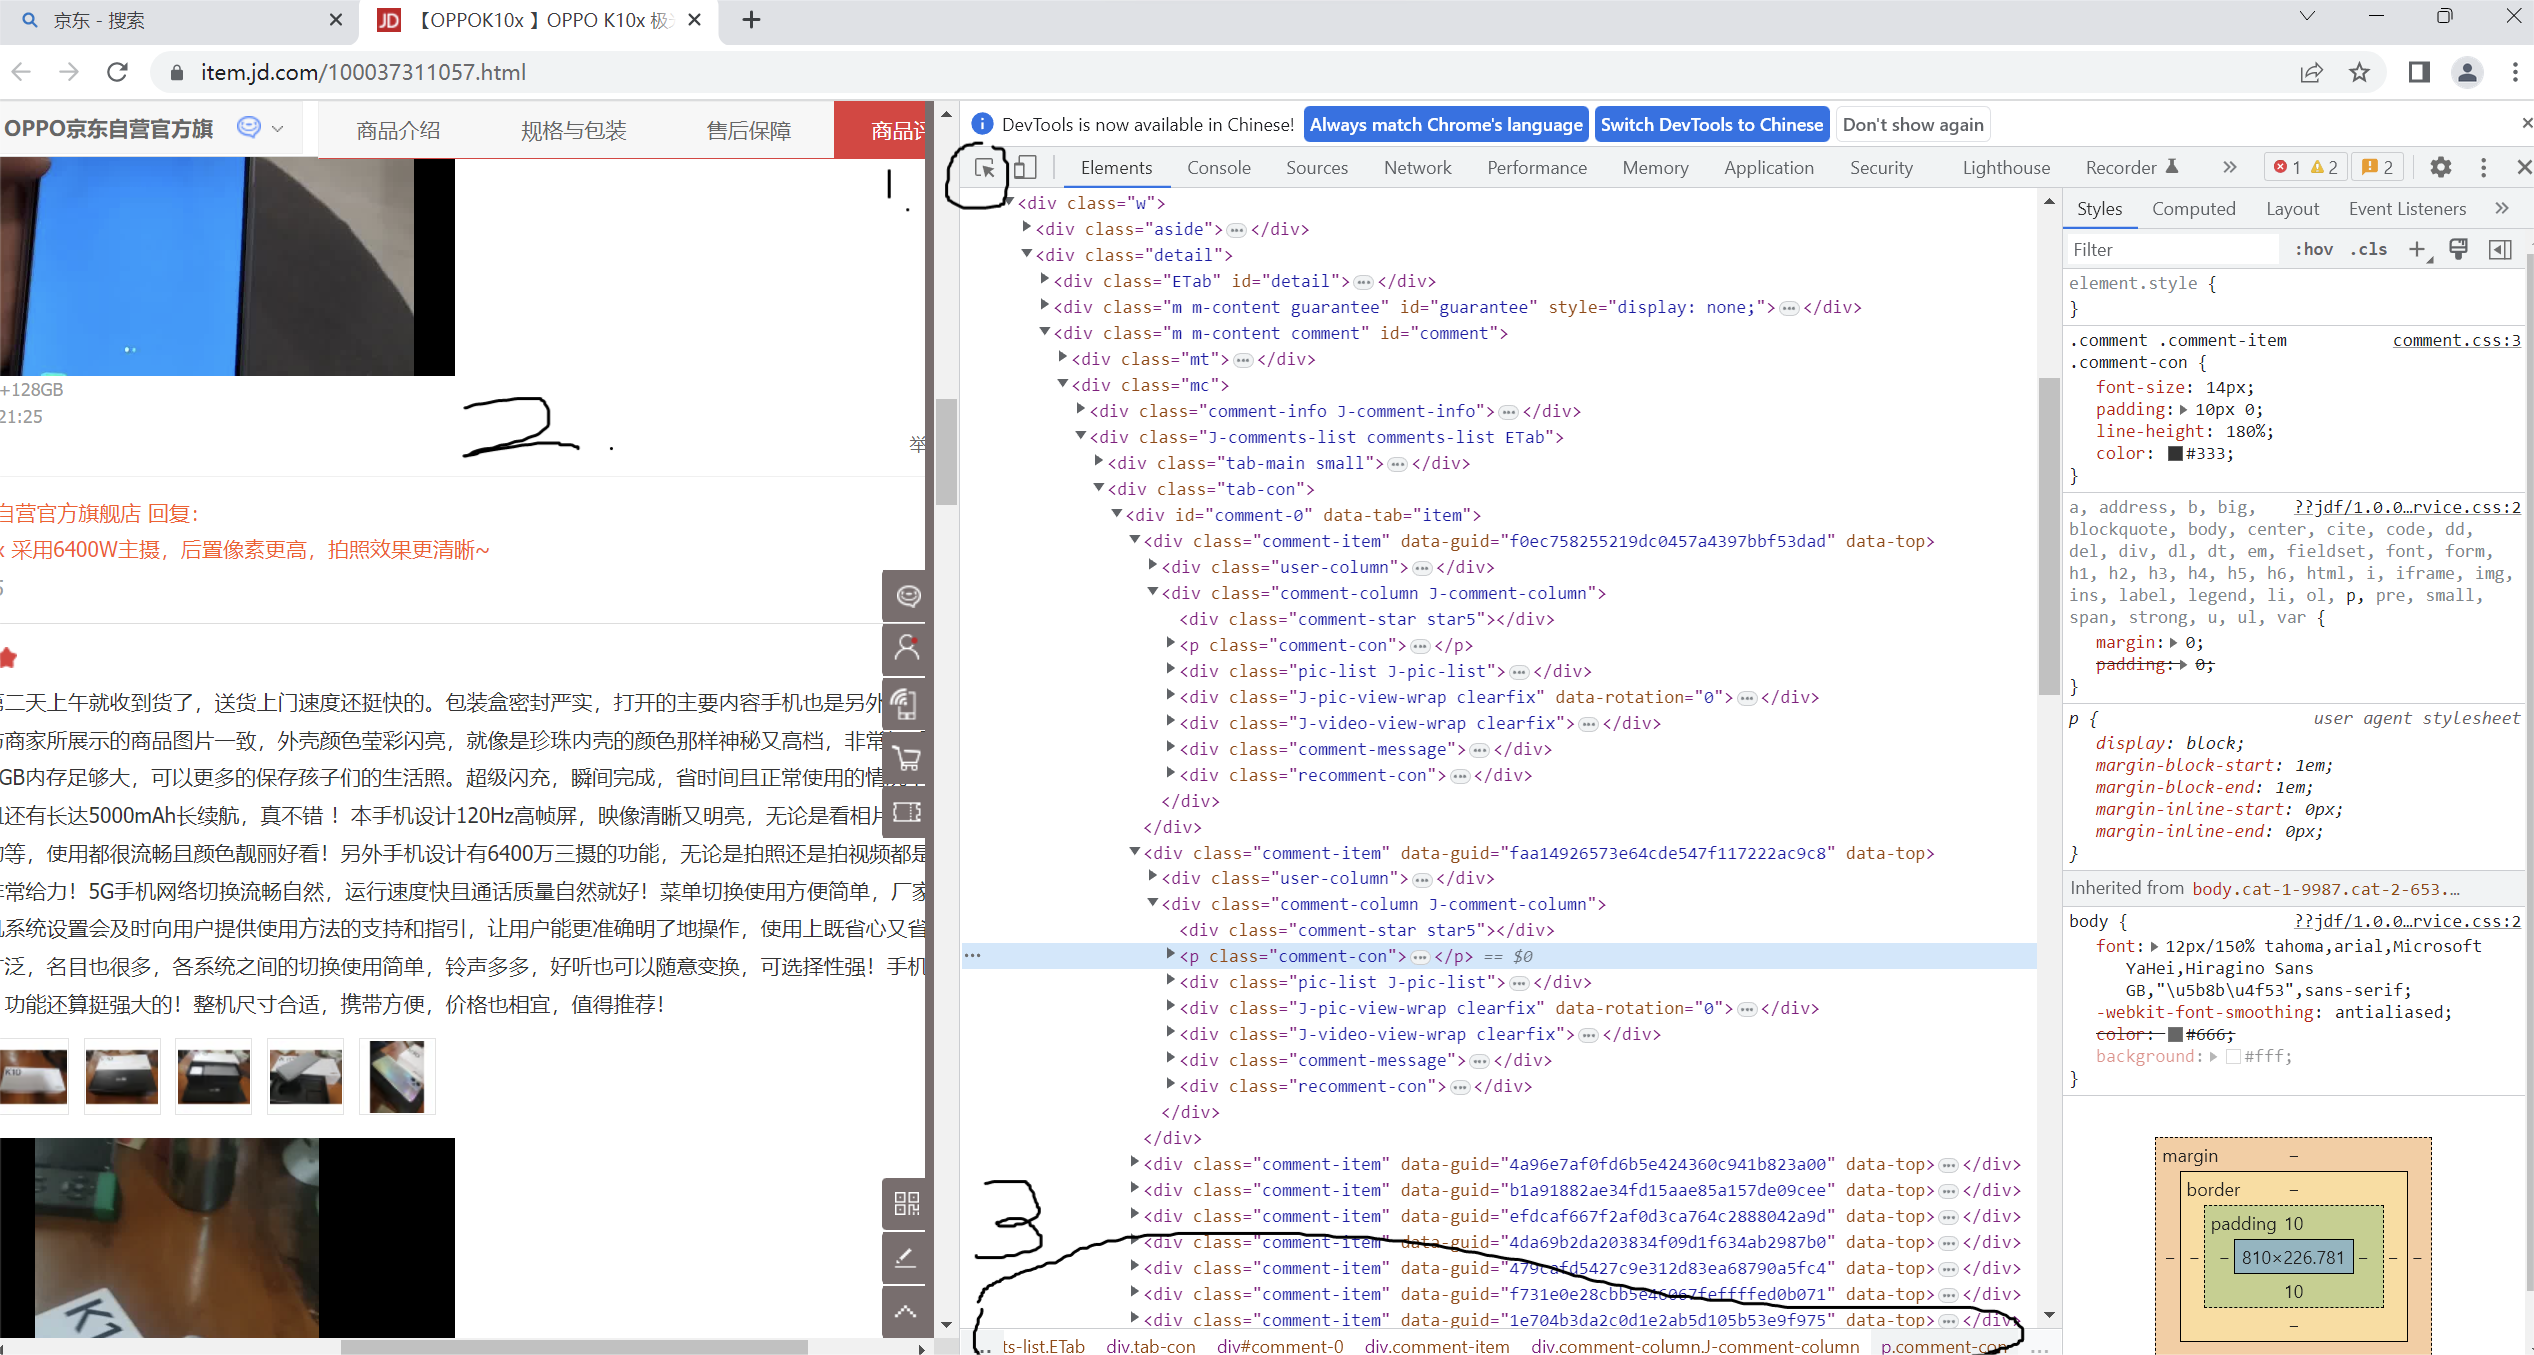Image resolution: width=2534 pixels, height=1355 pixels.
Task: Expand div class="aside" node
Action: [x=1027, y=228]
